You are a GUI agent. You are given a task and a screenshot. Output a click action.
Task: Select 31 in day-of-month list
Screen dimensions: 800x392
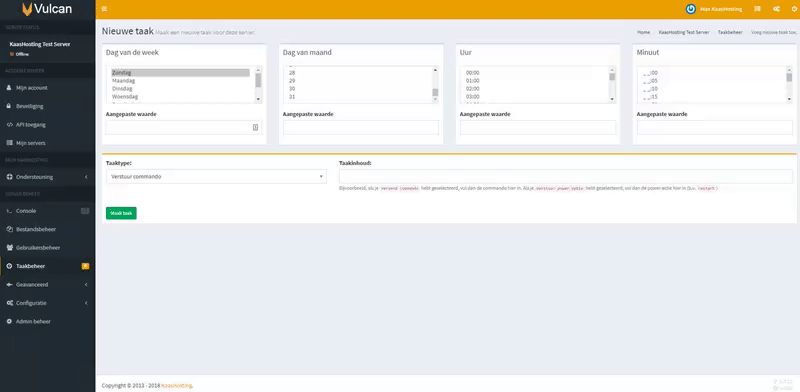pyautogui.click(x=357, y=96)
